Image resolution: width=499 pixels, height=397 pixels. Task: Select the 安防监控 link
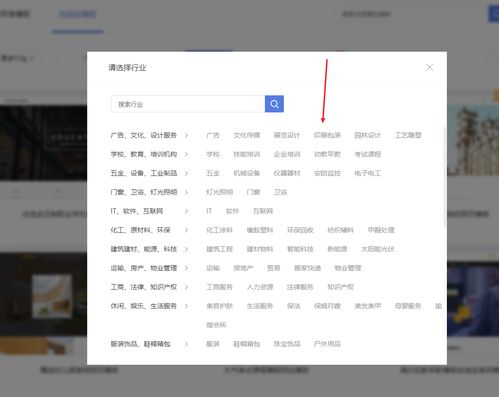click(327, 173)
